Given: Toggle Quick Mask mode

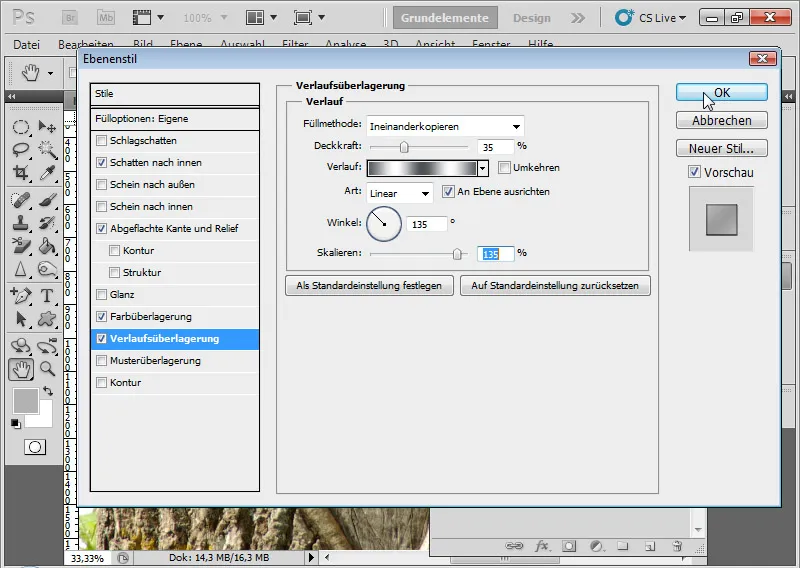Looking at the screenshot, I should click(35, 447).
